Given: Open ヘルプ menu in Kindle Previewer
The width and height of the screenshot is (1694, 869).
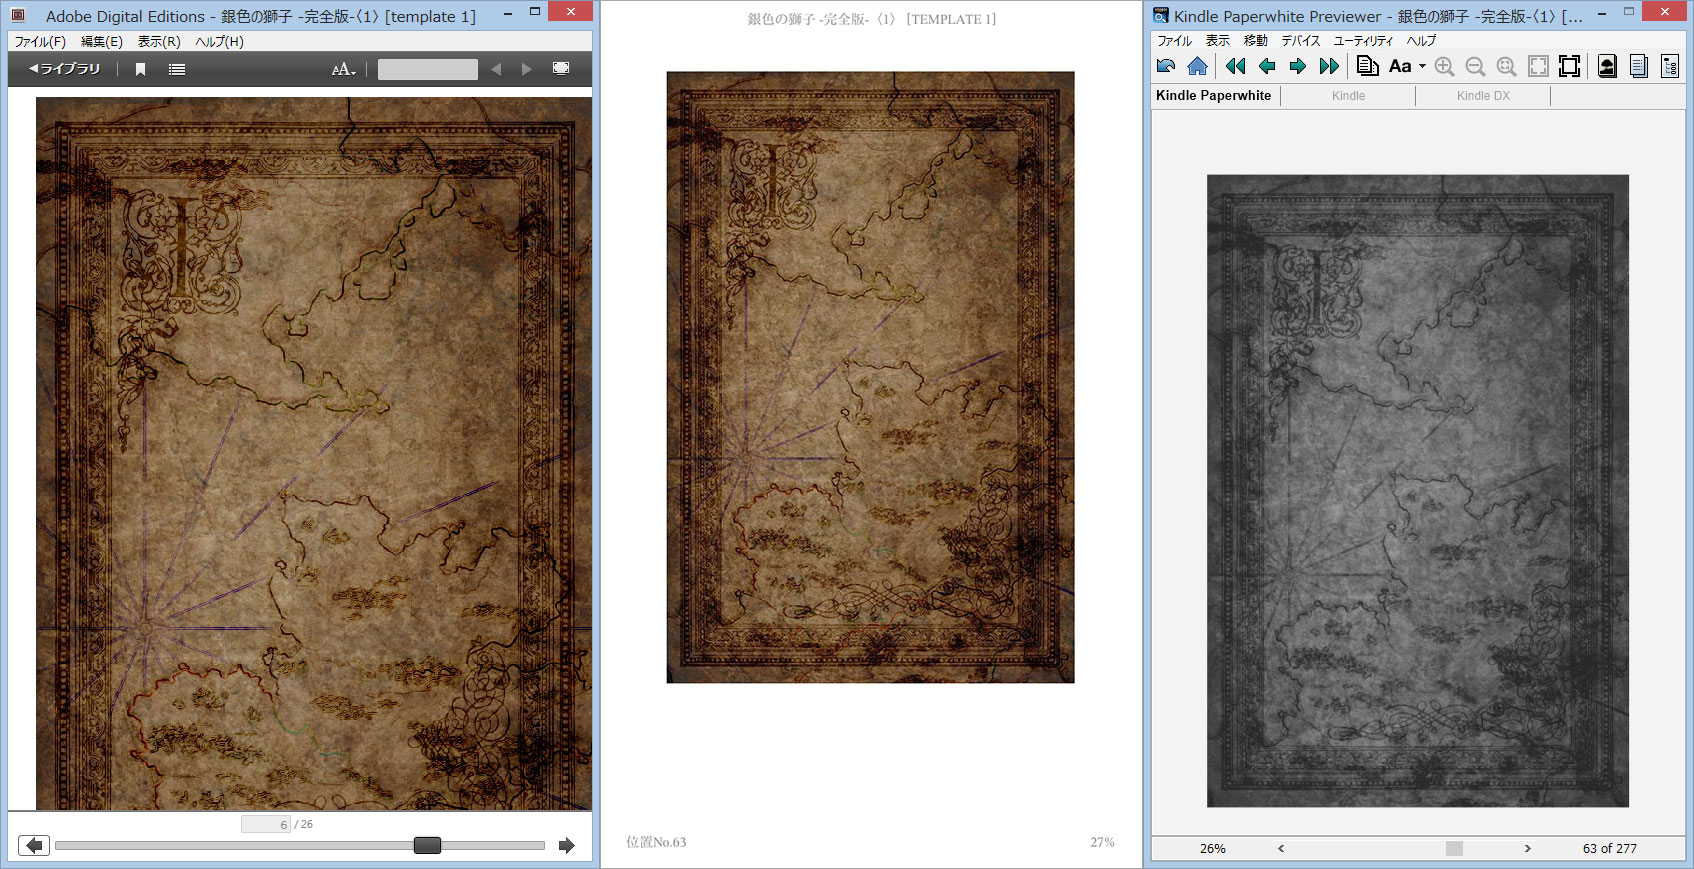Looking at the screenshot, I should [1421, 41].
